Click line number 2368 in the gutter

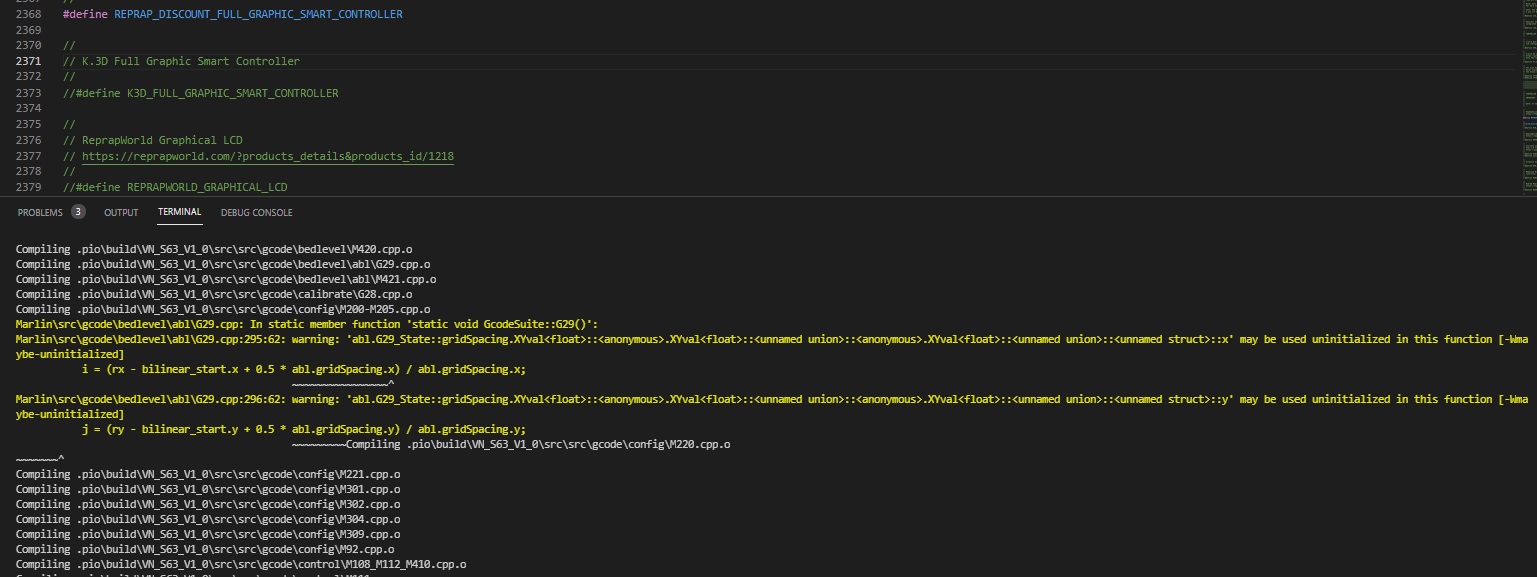coord(29,15)
